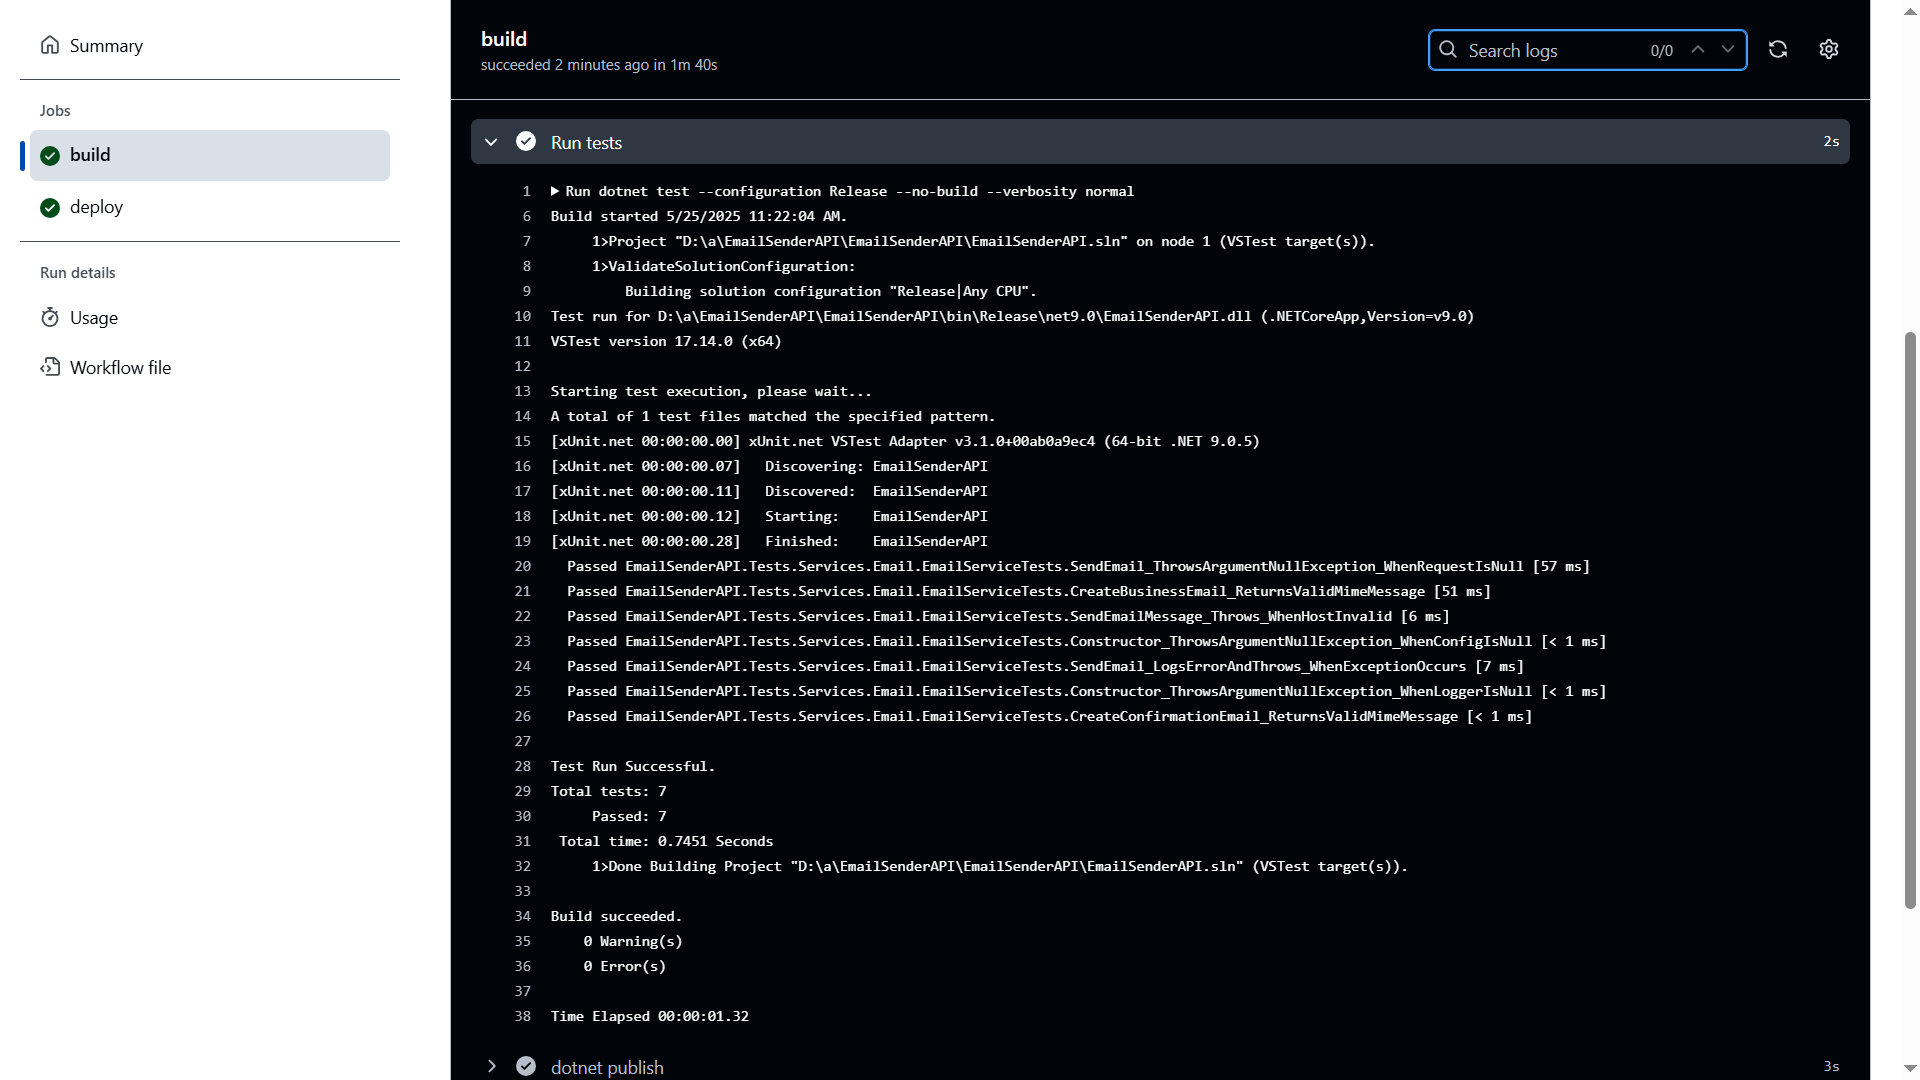Click scrollbar up arrow at top

pyautogui.click(x=1910, y=10)
